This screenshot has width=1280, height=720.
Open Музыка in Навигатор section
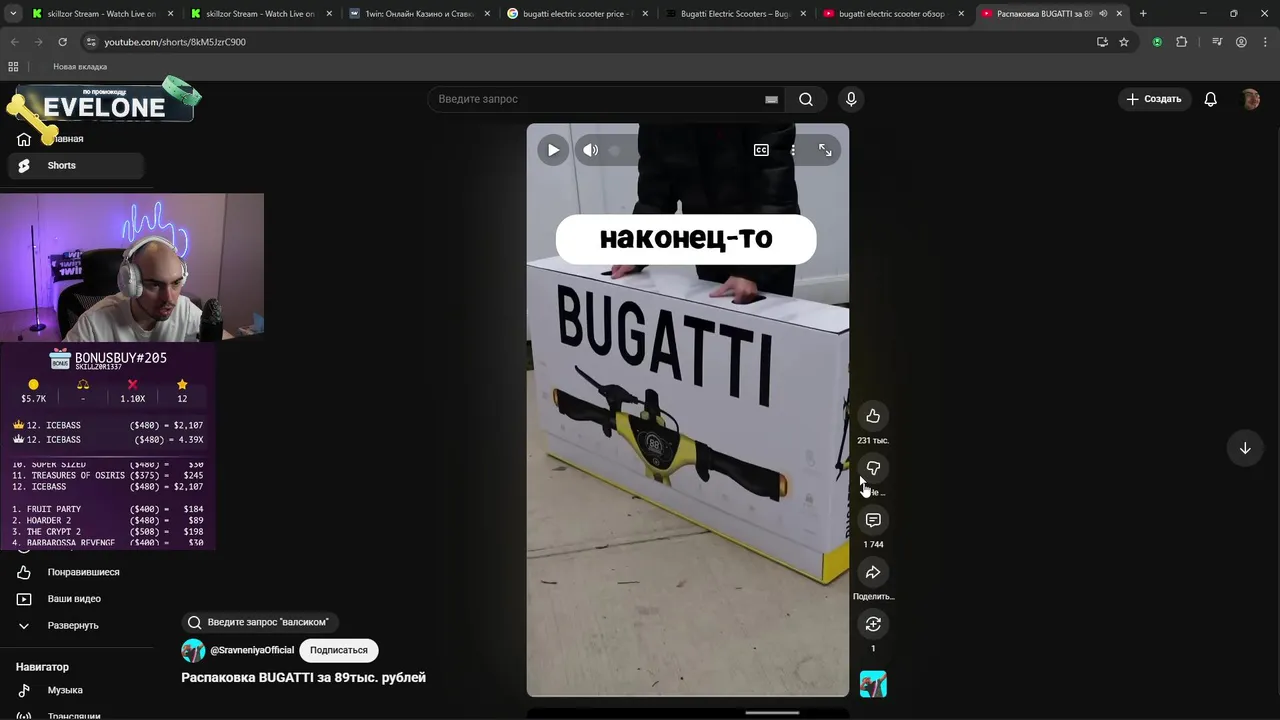(75, 690)
